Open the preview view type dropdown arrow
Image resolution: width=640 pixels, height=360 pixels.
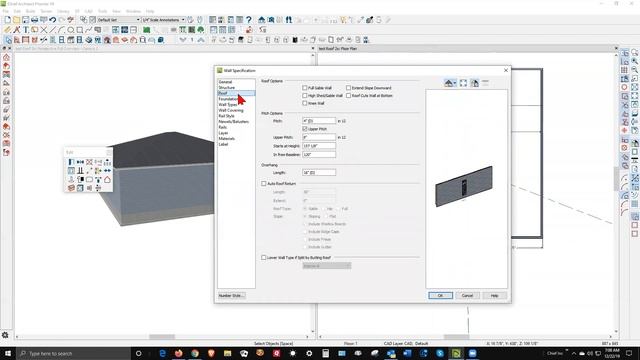455,83
